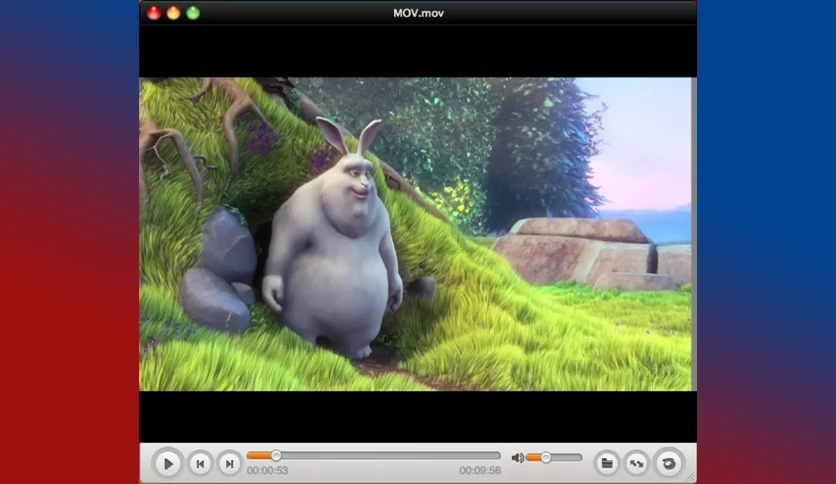Viewport: 836px width, 484px height.
Task: Click the seek bar knob
Action: (x=276, y=456)
